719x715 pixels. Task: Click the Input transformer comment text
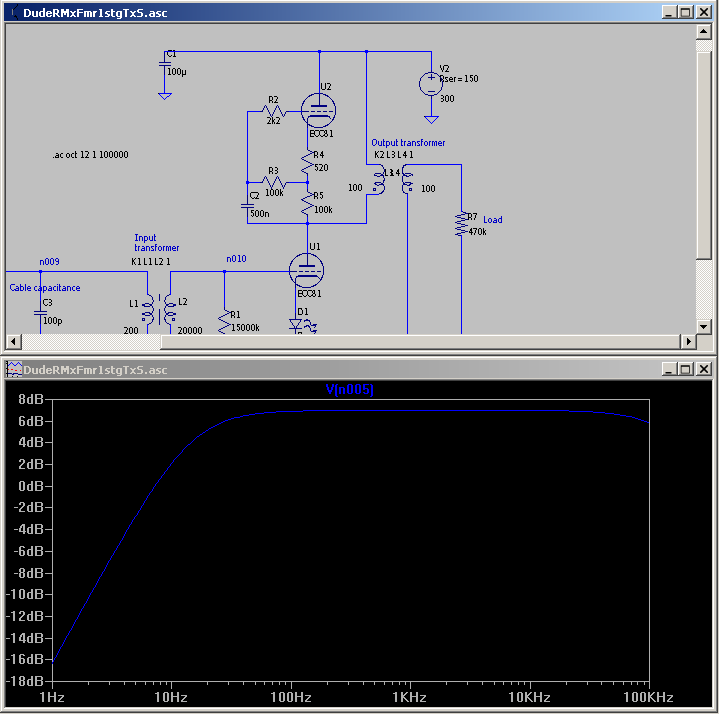(x=156, y=243)
